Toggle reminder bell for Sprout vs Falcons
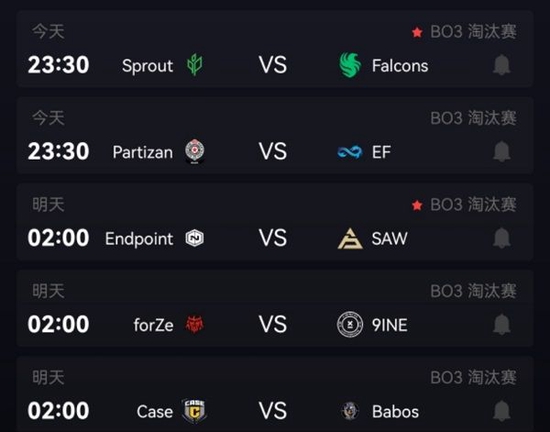The width and height of the screenshot is (550, 432). 502,65
